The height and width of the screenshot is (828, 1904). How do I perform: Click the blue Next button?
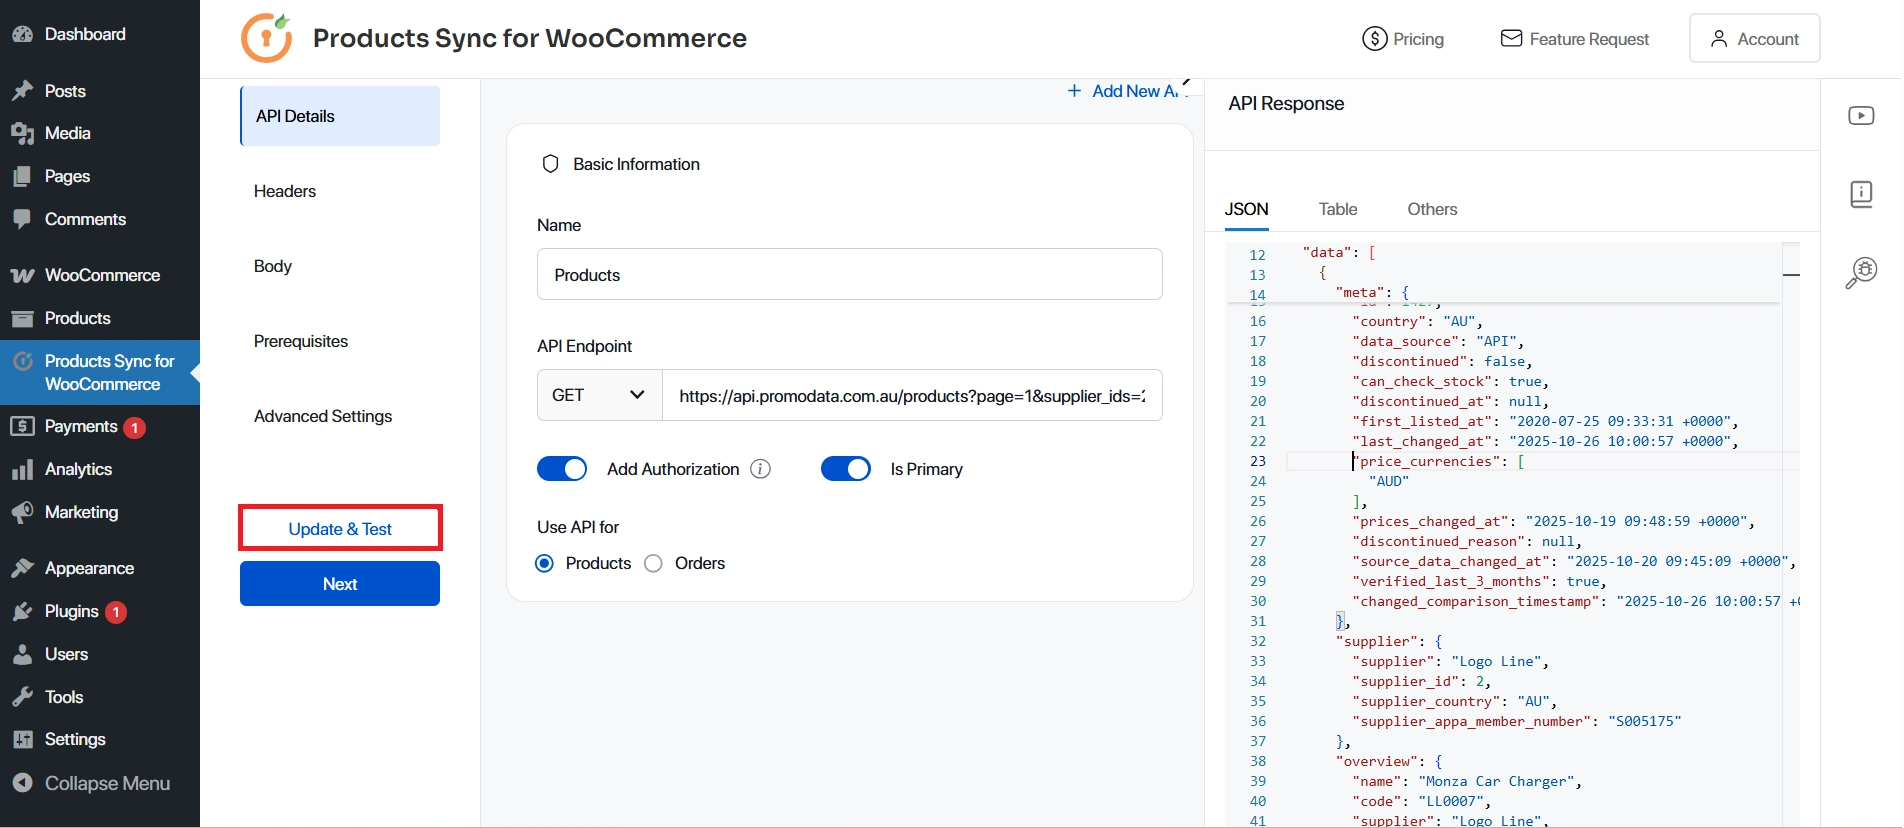(340, 584)
